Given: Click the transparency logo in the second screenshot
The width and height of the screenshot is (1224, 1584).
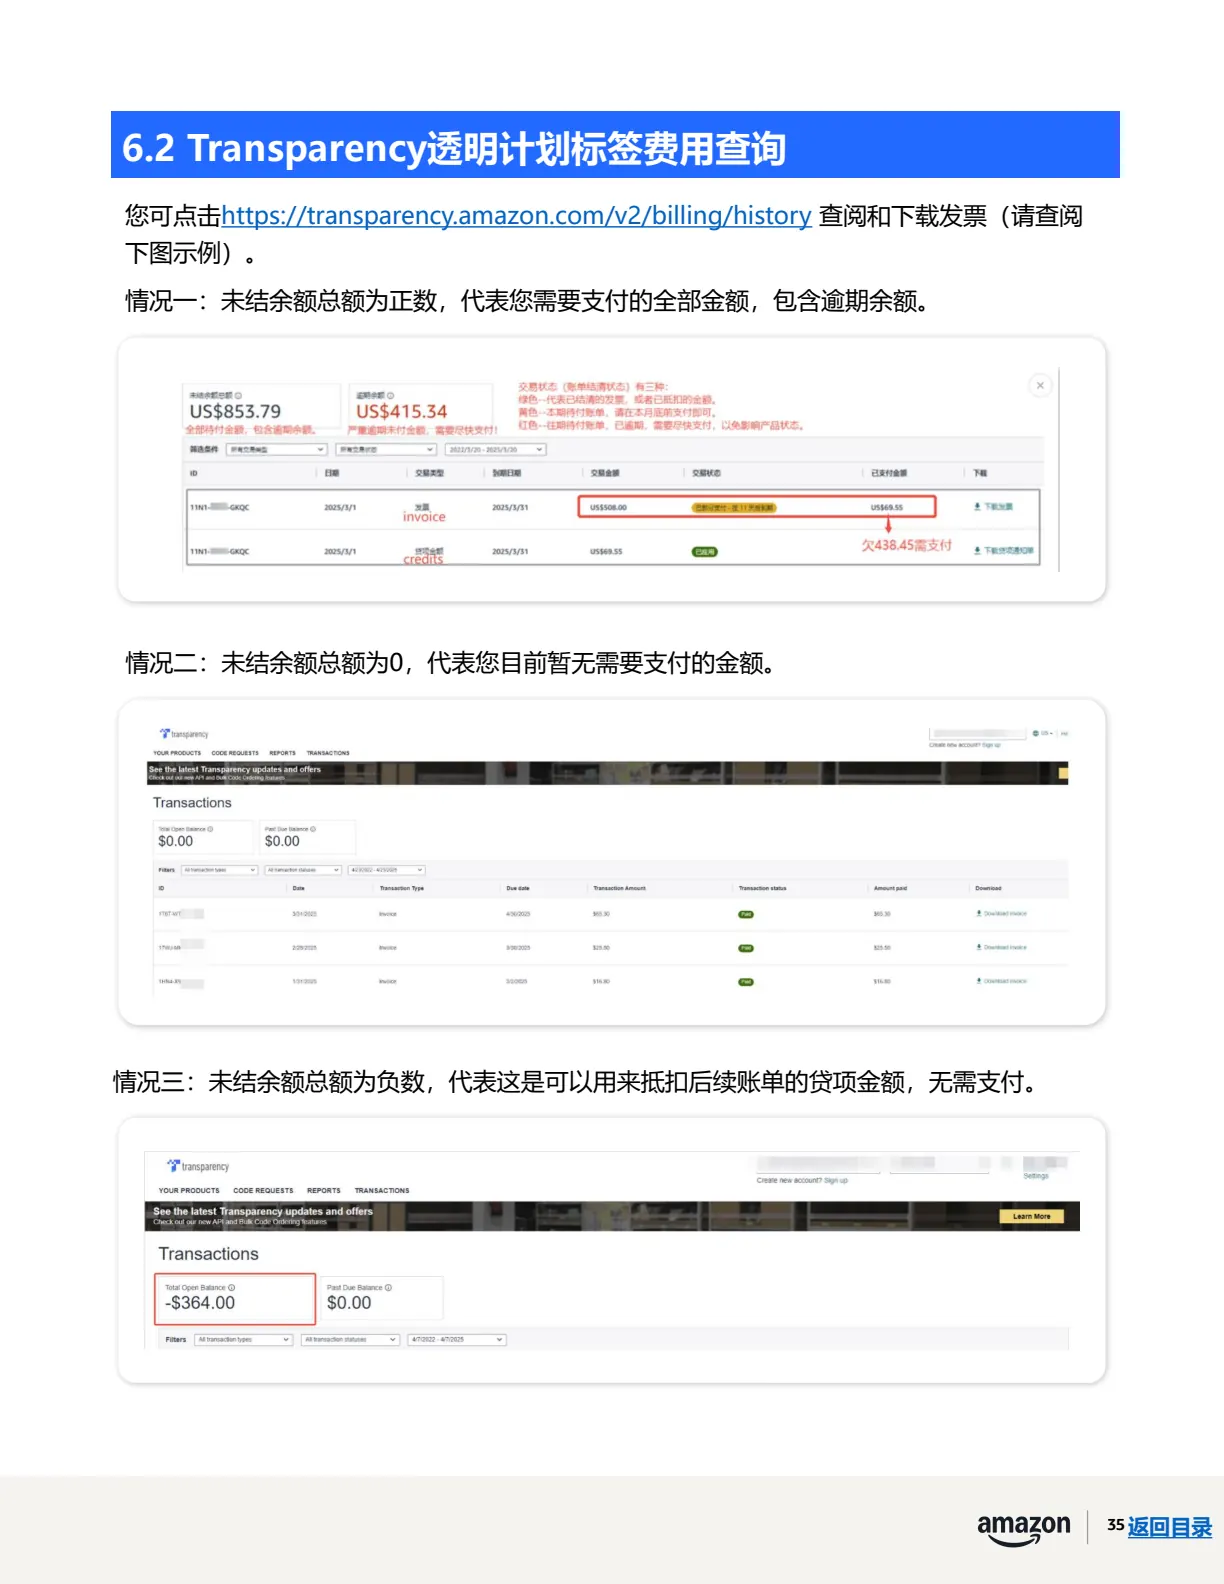Looking at the screenshot, I should 184,734.
